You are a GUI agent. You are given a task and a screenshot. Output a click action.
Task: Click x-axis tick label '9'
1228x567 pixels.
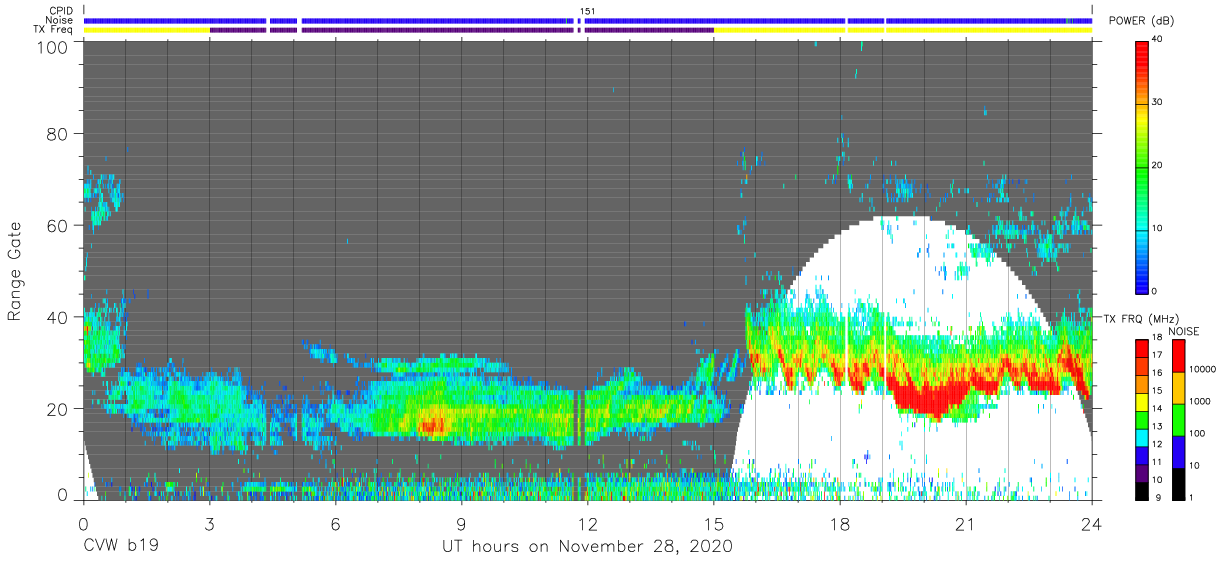[461, 524]
